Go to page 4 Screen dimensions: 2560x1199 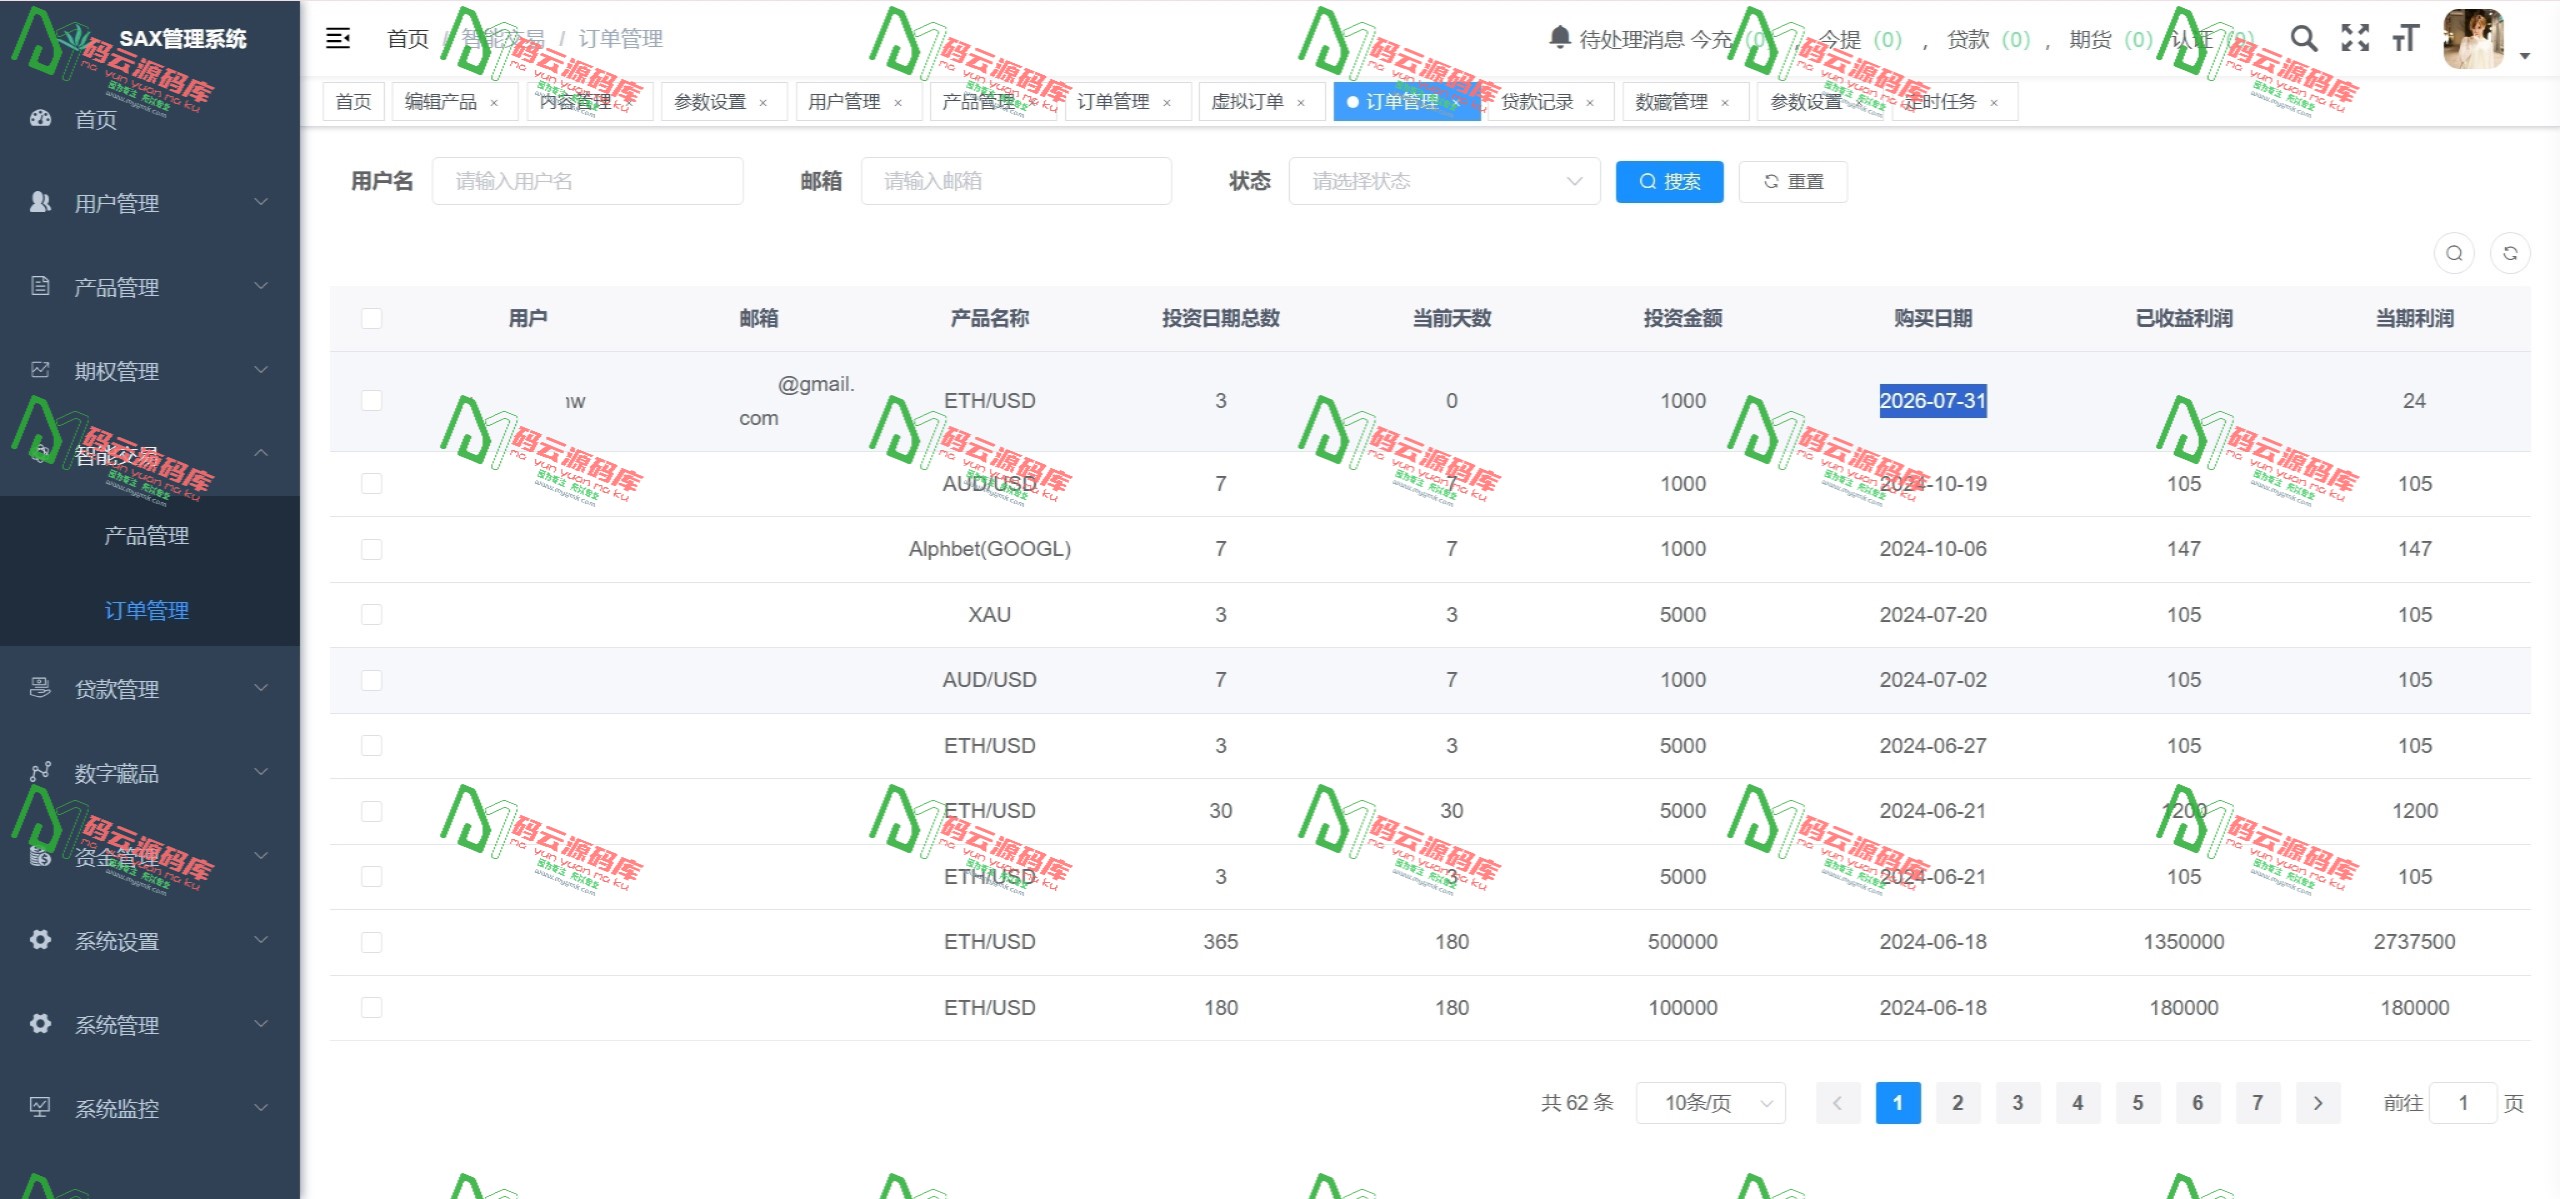2078,1103
